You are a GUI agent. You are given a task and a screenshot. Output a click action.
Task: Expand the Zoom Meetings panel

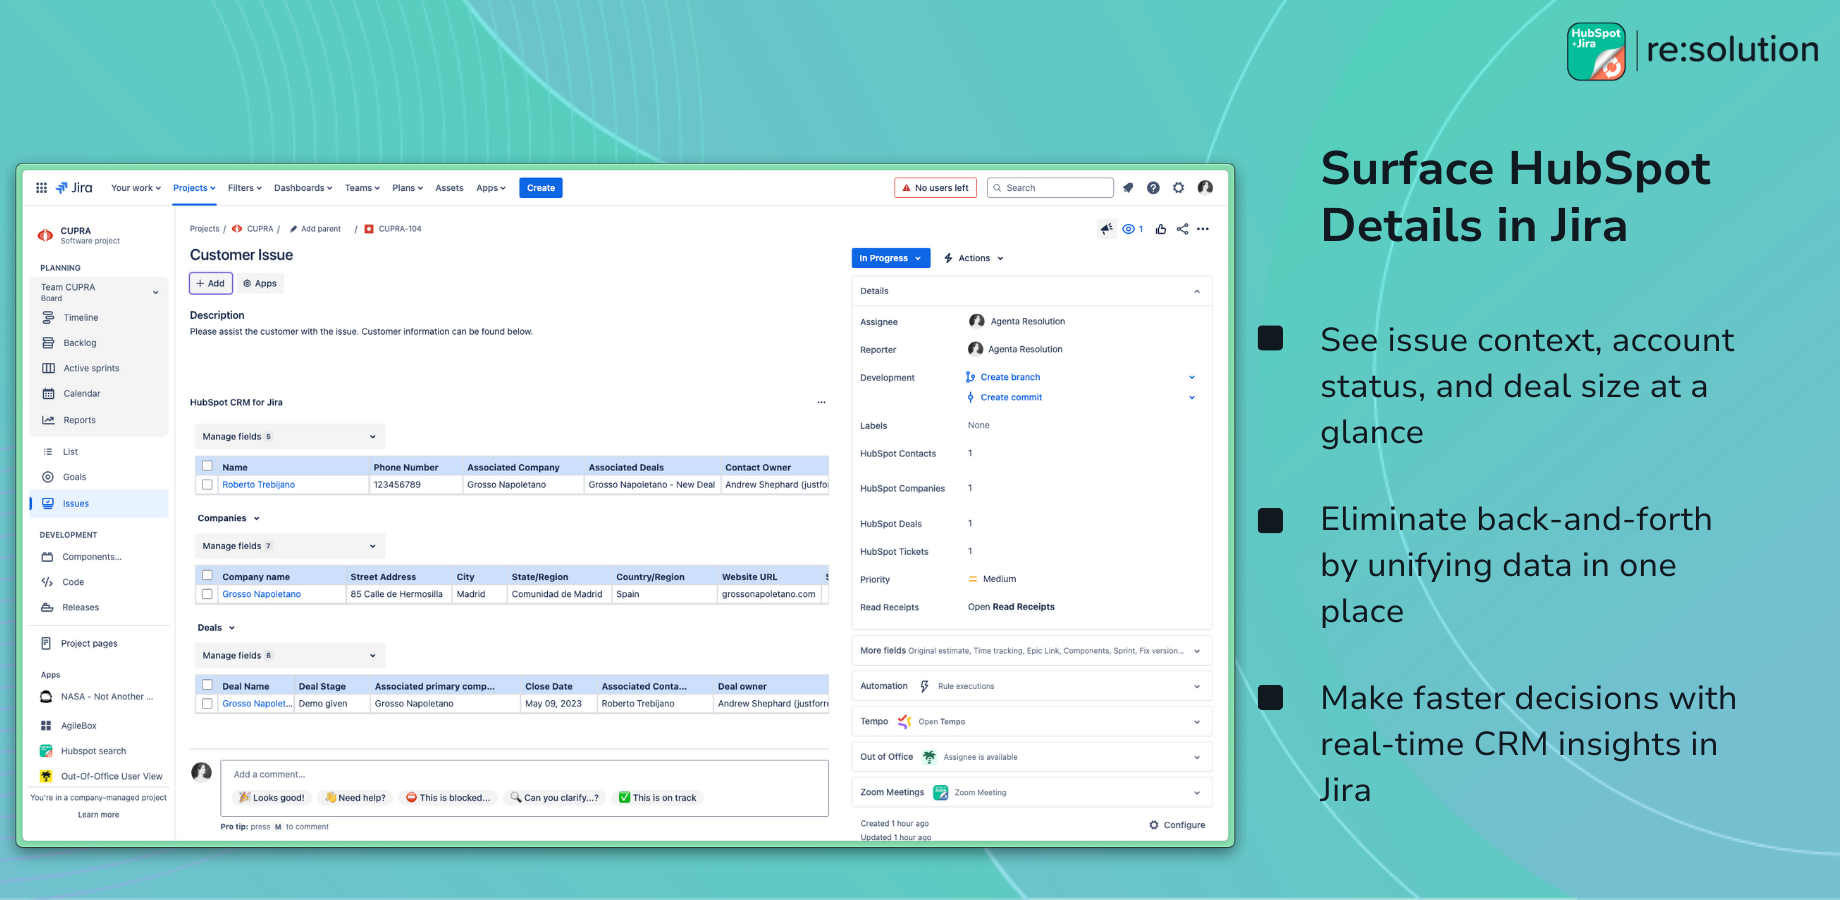[x=1197, y=793]
